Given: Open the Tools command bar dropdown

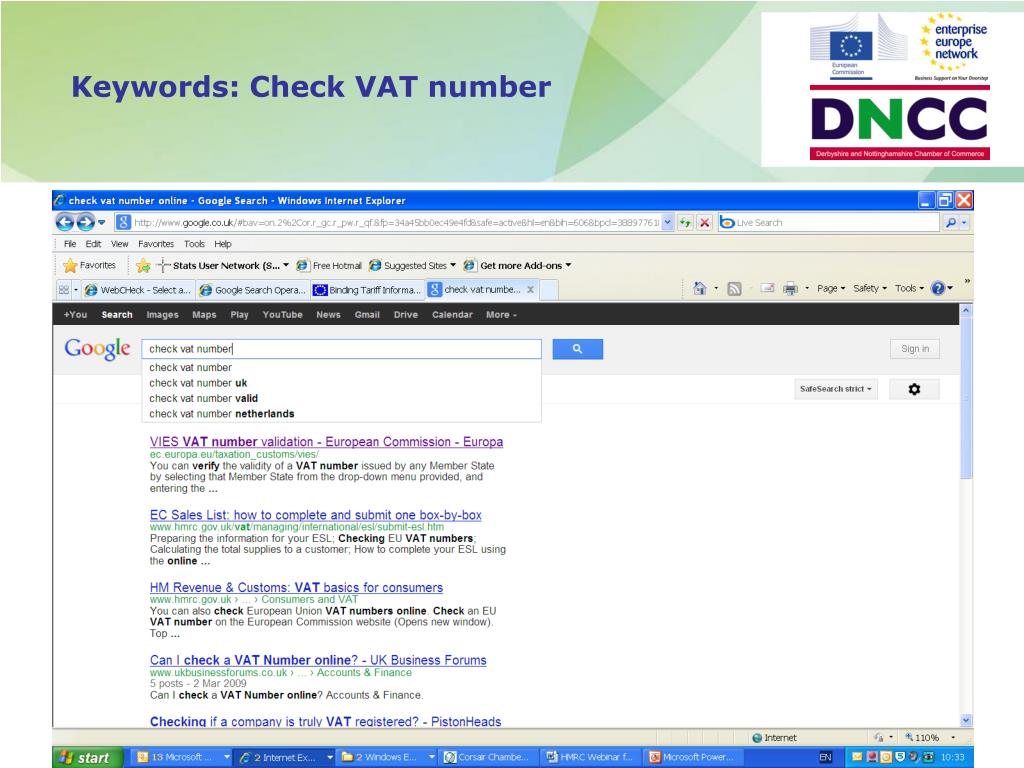Looking at the screenshot, I should tap(909, 288).
